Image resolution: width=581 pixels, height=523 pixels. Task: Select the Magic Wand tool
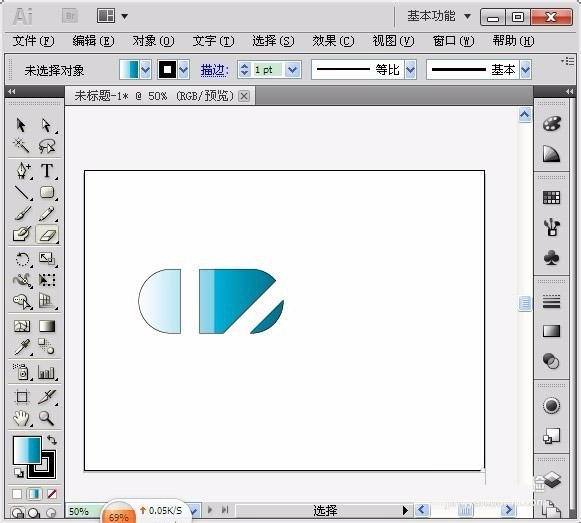tap(21, 146)
